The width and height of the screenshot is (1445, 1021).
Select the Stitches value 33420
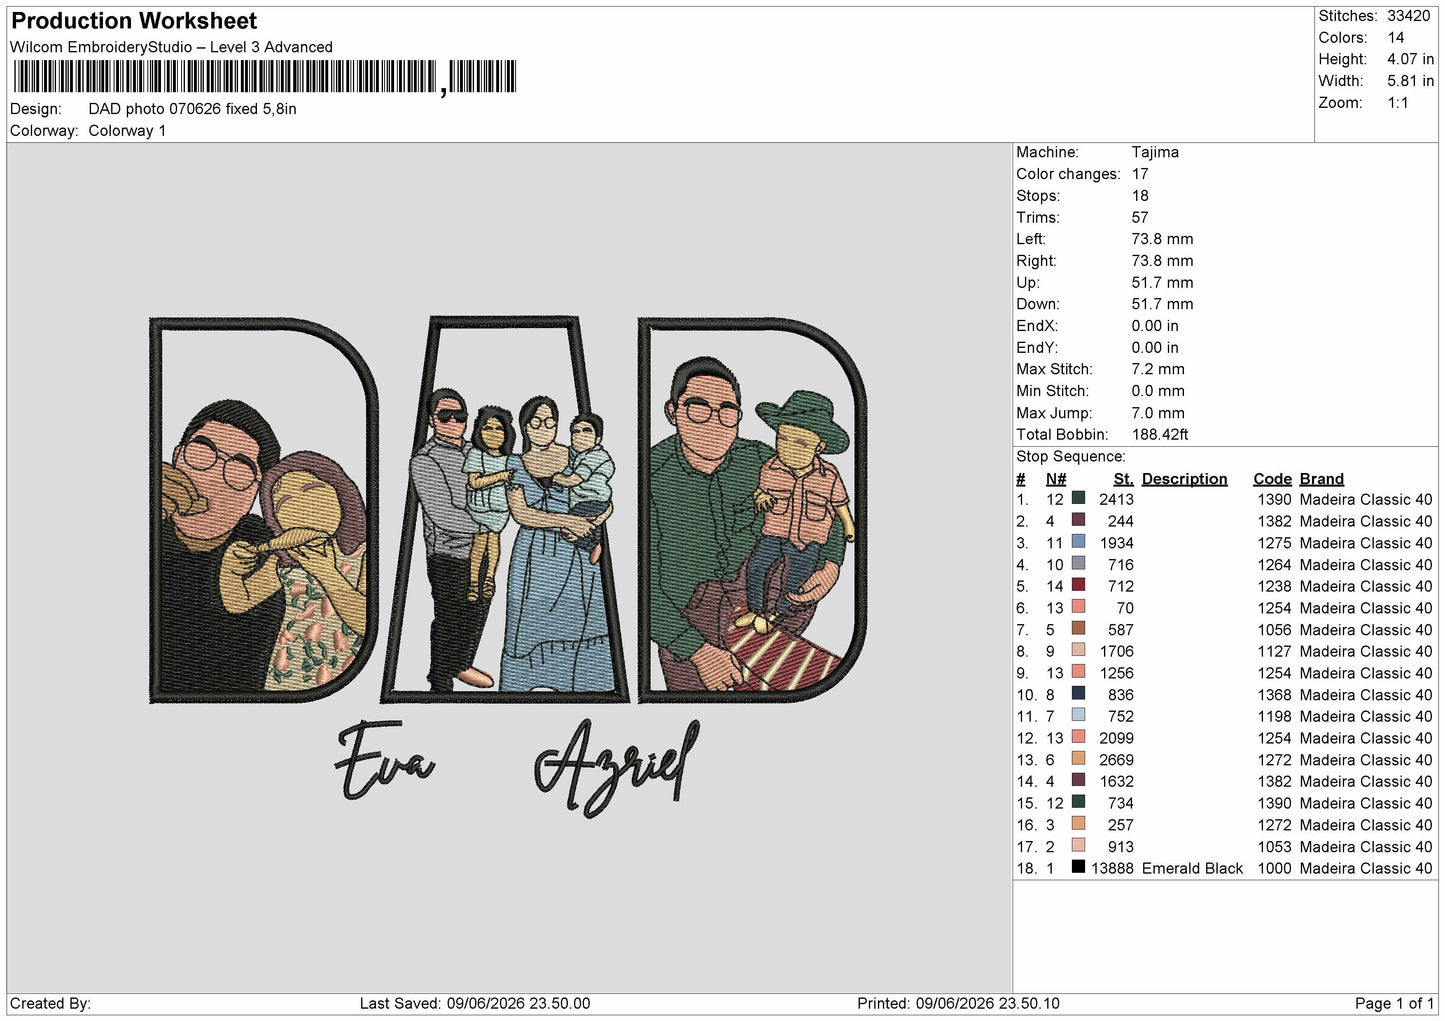tap(1409, 16)
